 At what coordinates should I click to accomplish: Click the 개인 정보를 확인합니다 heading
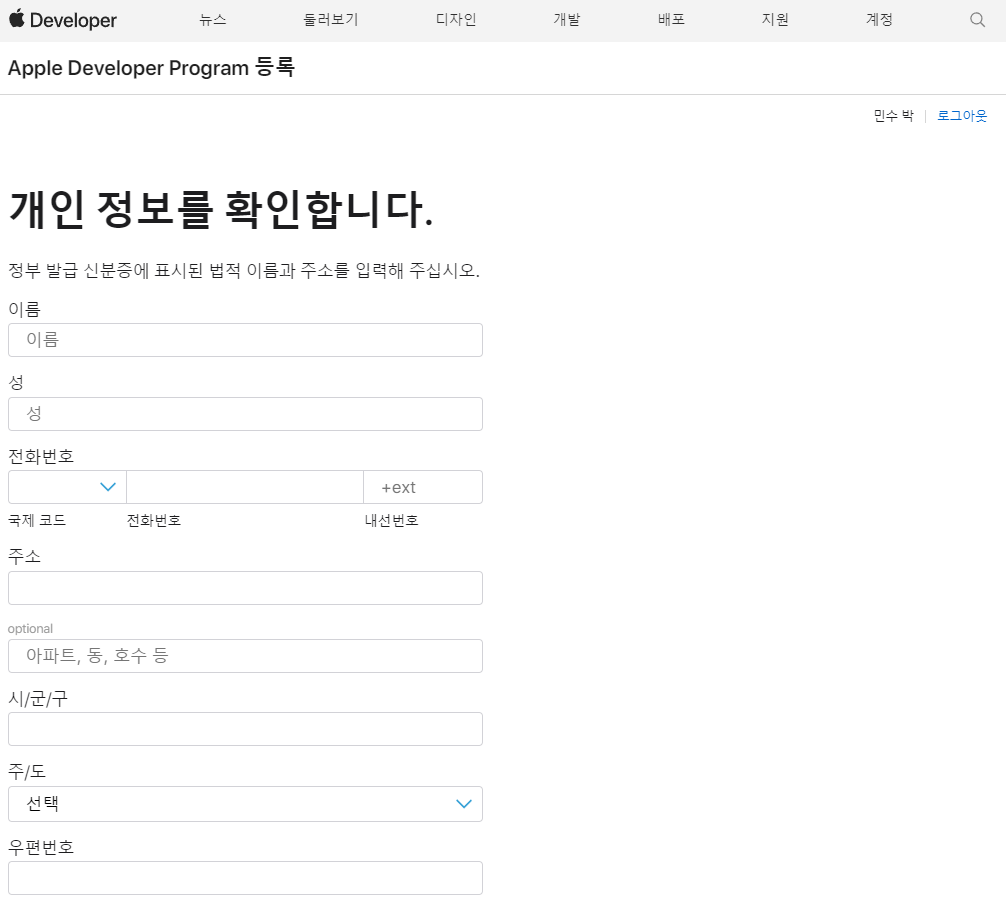coord(221,209)
